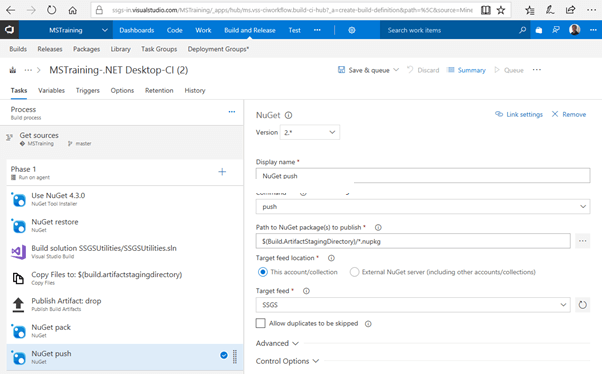Click the web notes pen icon

[550, 10]
